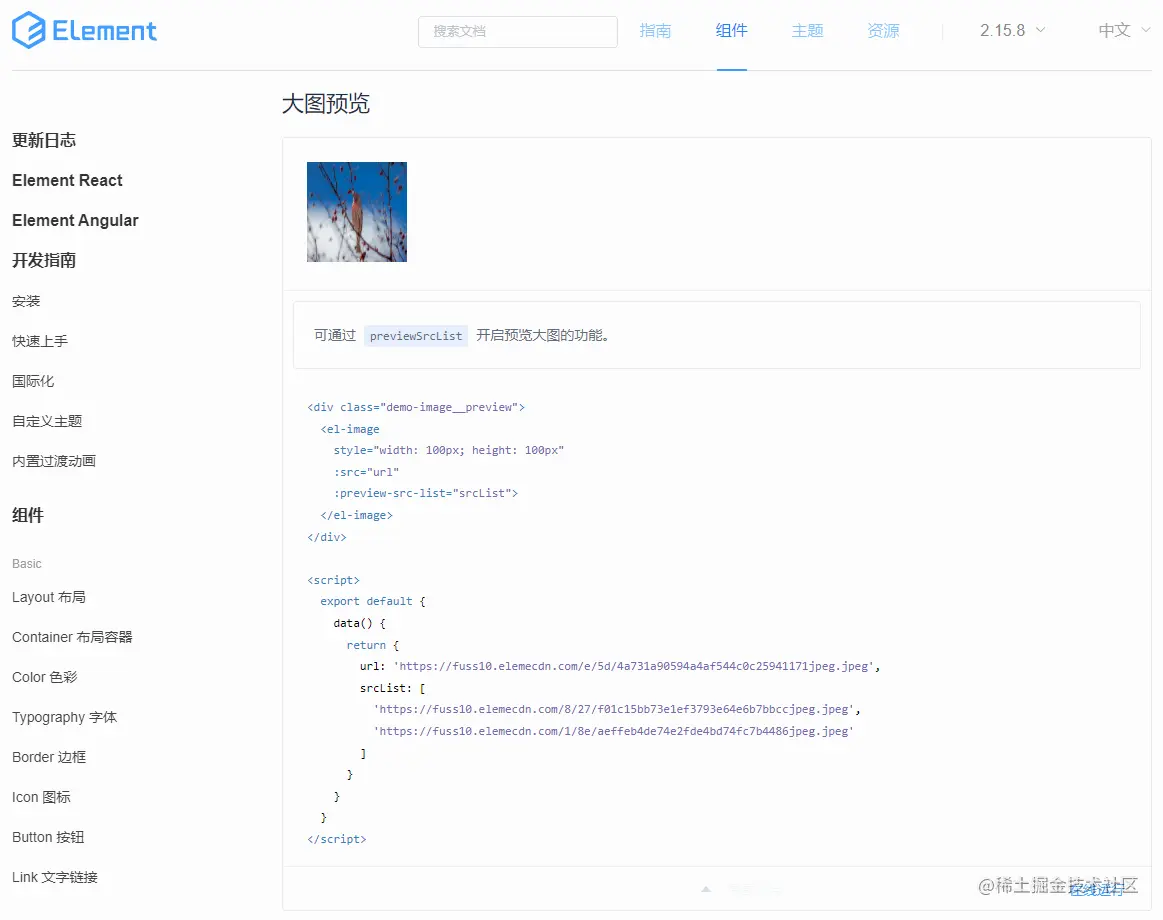The height and width of the screenshot is (920, 1163).
Task: Click the previewSrcList code tag
Action: pos(416,336)
